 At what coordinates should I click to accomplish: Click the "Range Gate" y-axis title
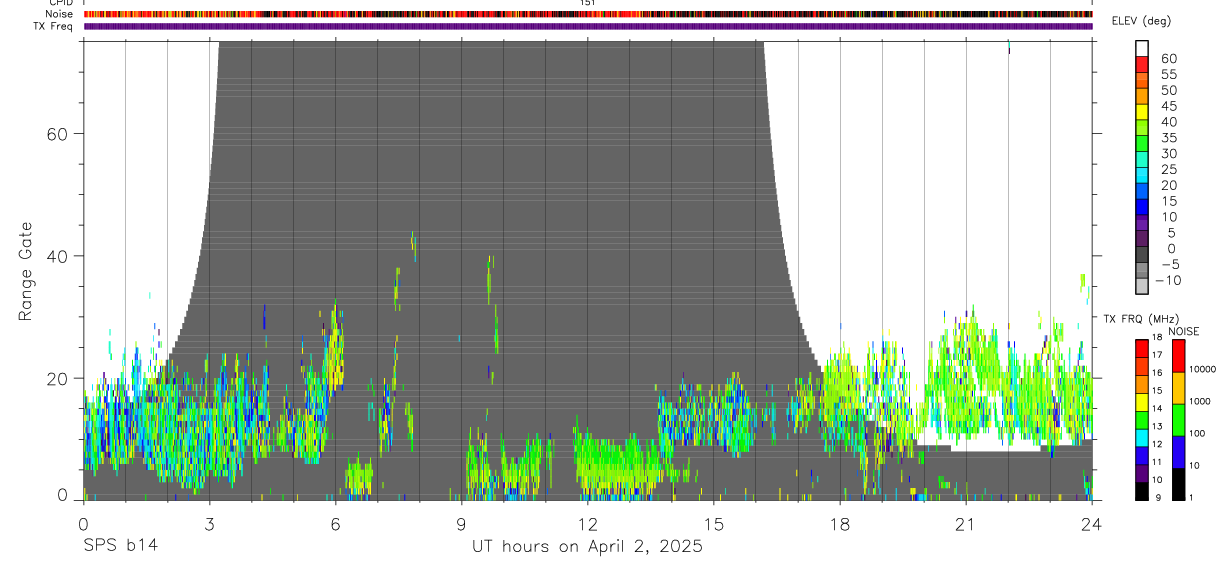click(x=25, y=272)
